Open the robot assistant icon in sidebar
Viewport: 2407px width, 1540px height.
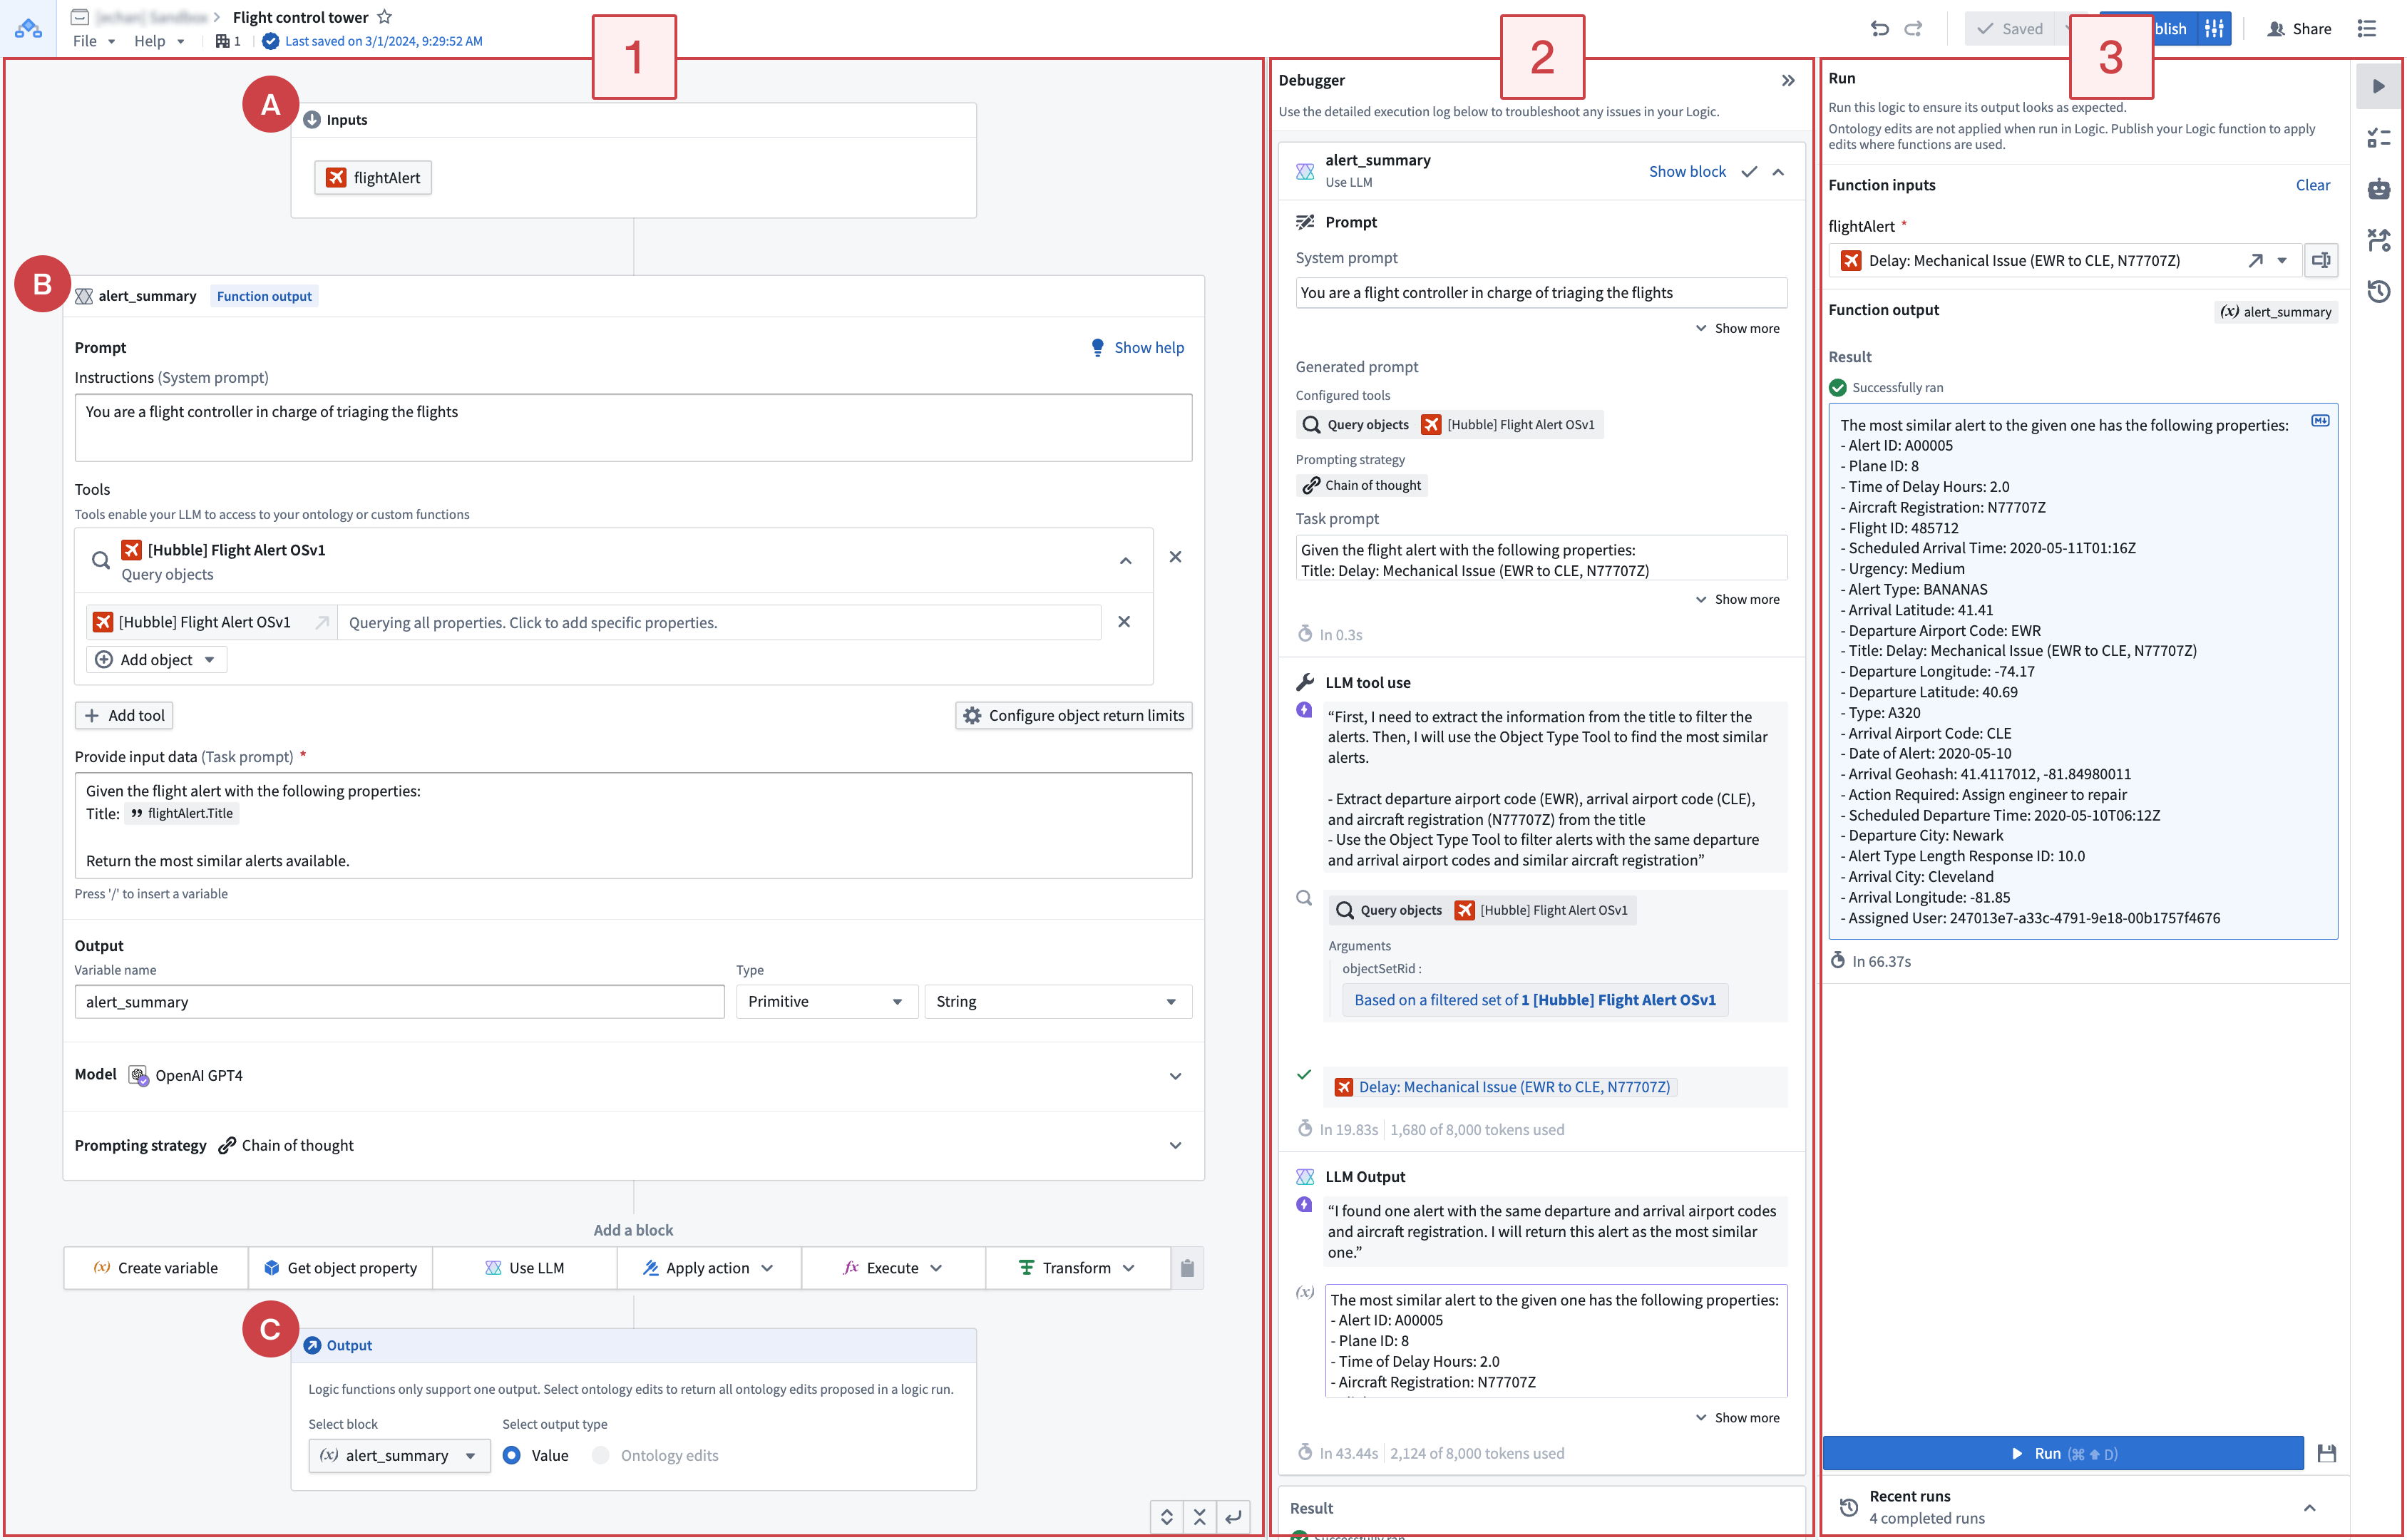pyautogui.click(x=2379, y=188)
